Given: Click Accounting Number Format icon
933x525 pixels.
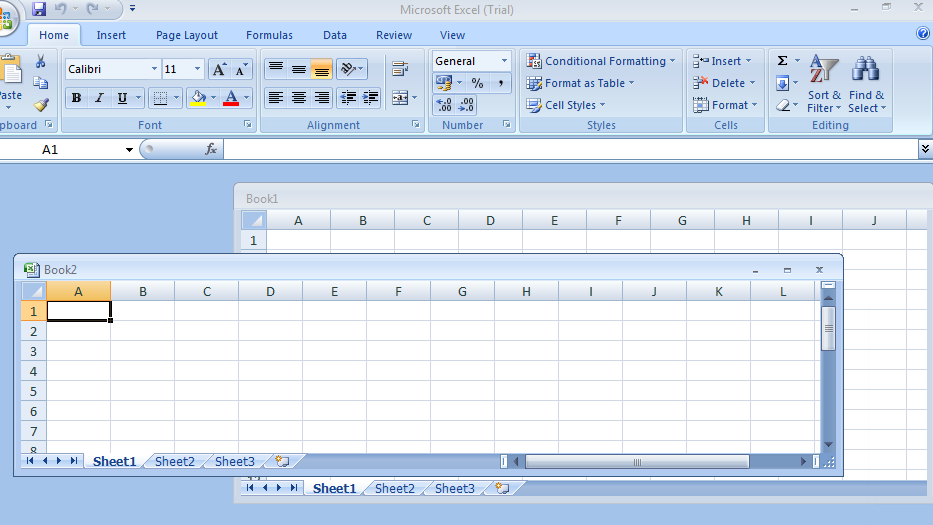Looking at the screenshot, I should click(444, 83).
